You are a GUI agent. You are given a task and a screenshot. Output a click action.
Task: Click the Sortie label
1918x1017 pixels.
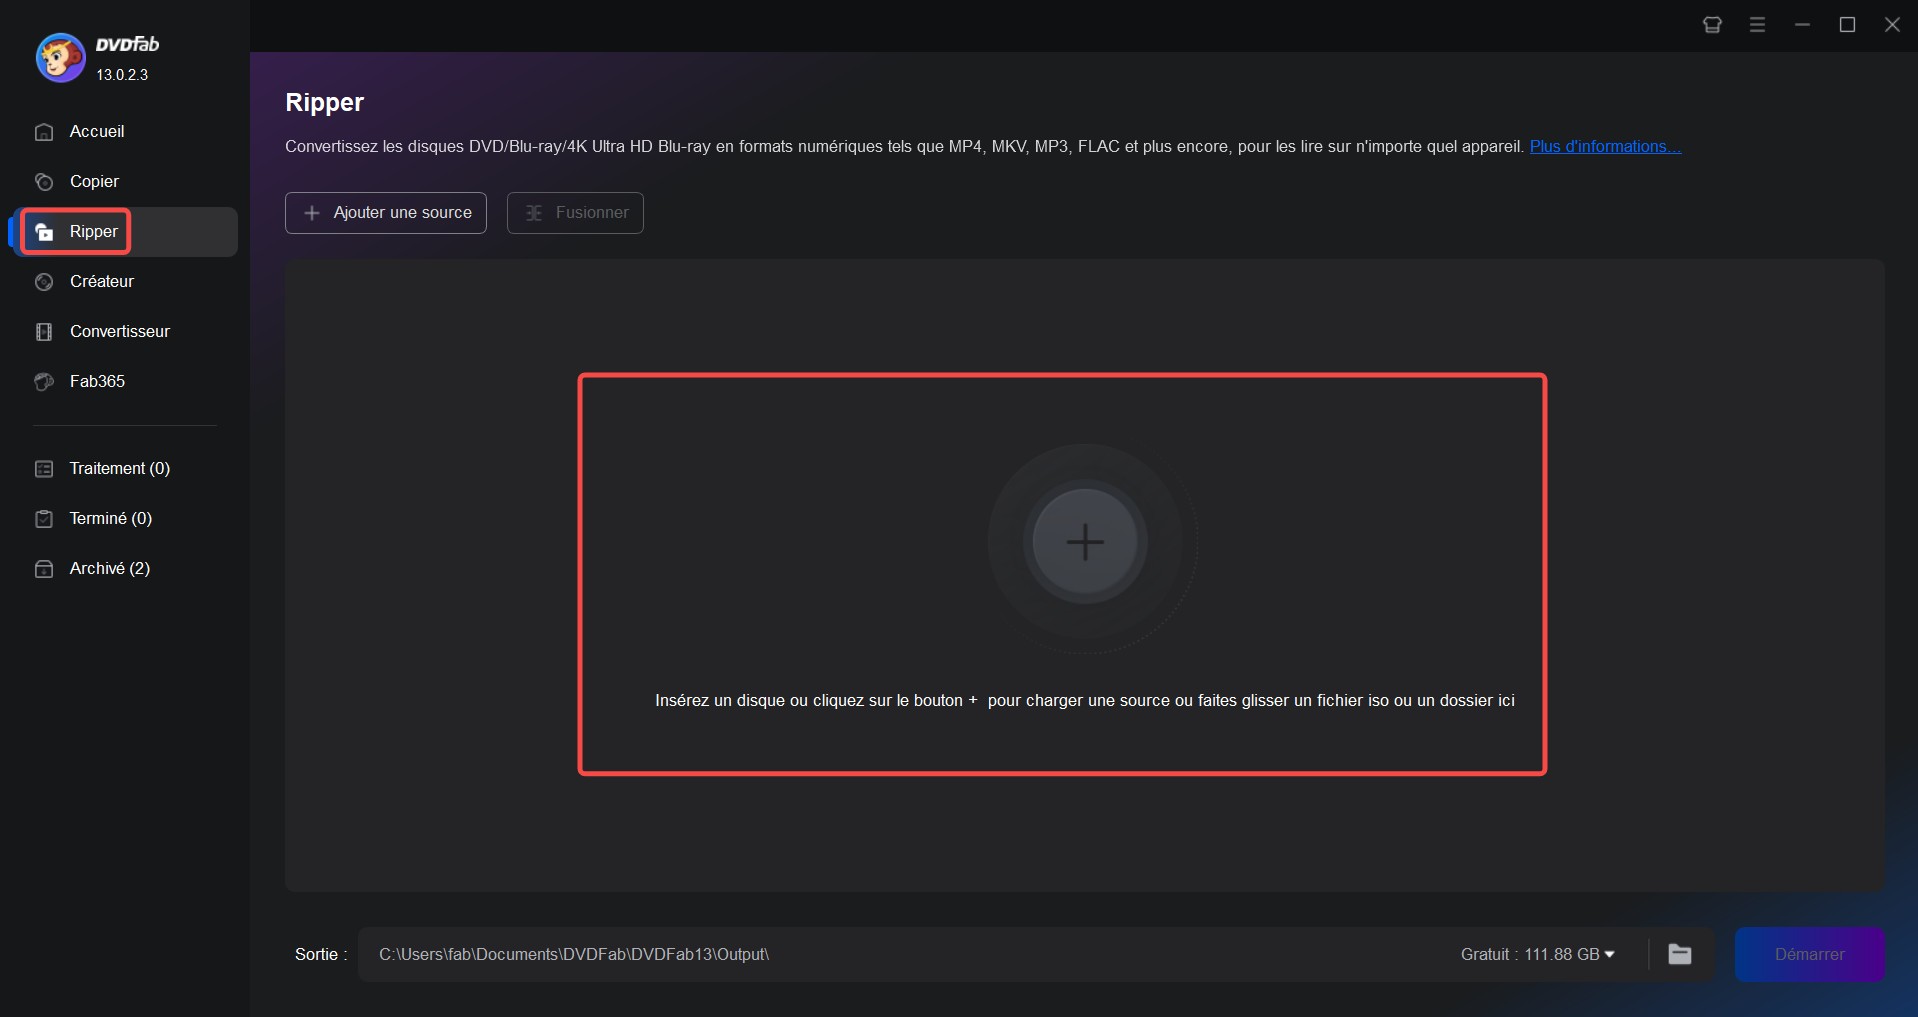[x=321, y=954]
